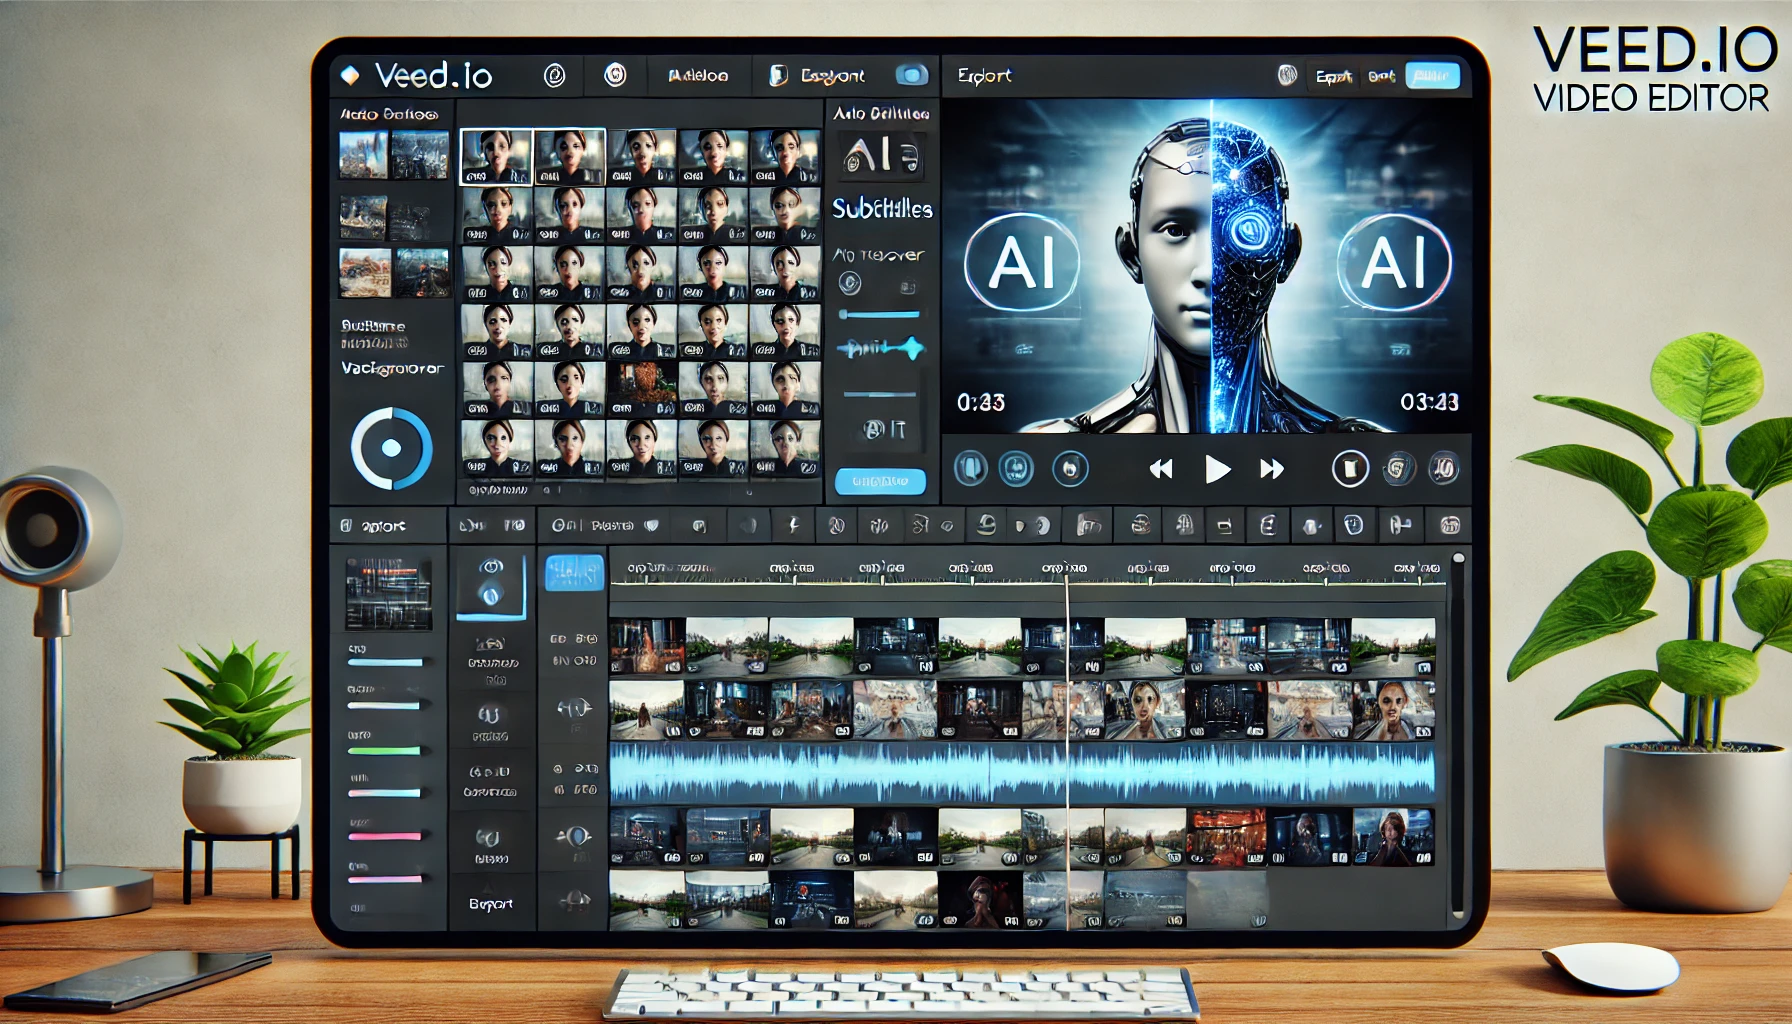The width and height of the screenshot is (1792, 1024).
Task: Click the 03:23 duration on preview
Action: tap(1429, 402)
